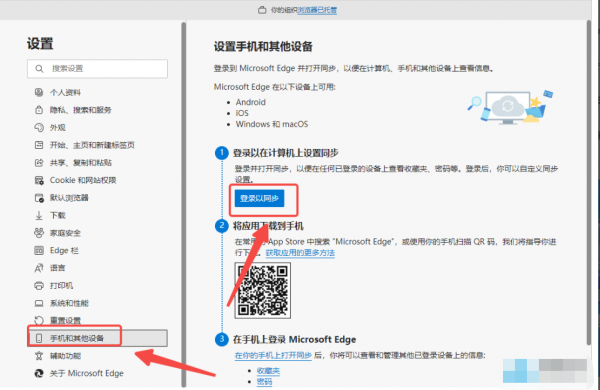Open 语言 settings
The height and width of the screenshot is (390, 600).
click(57, 268)
